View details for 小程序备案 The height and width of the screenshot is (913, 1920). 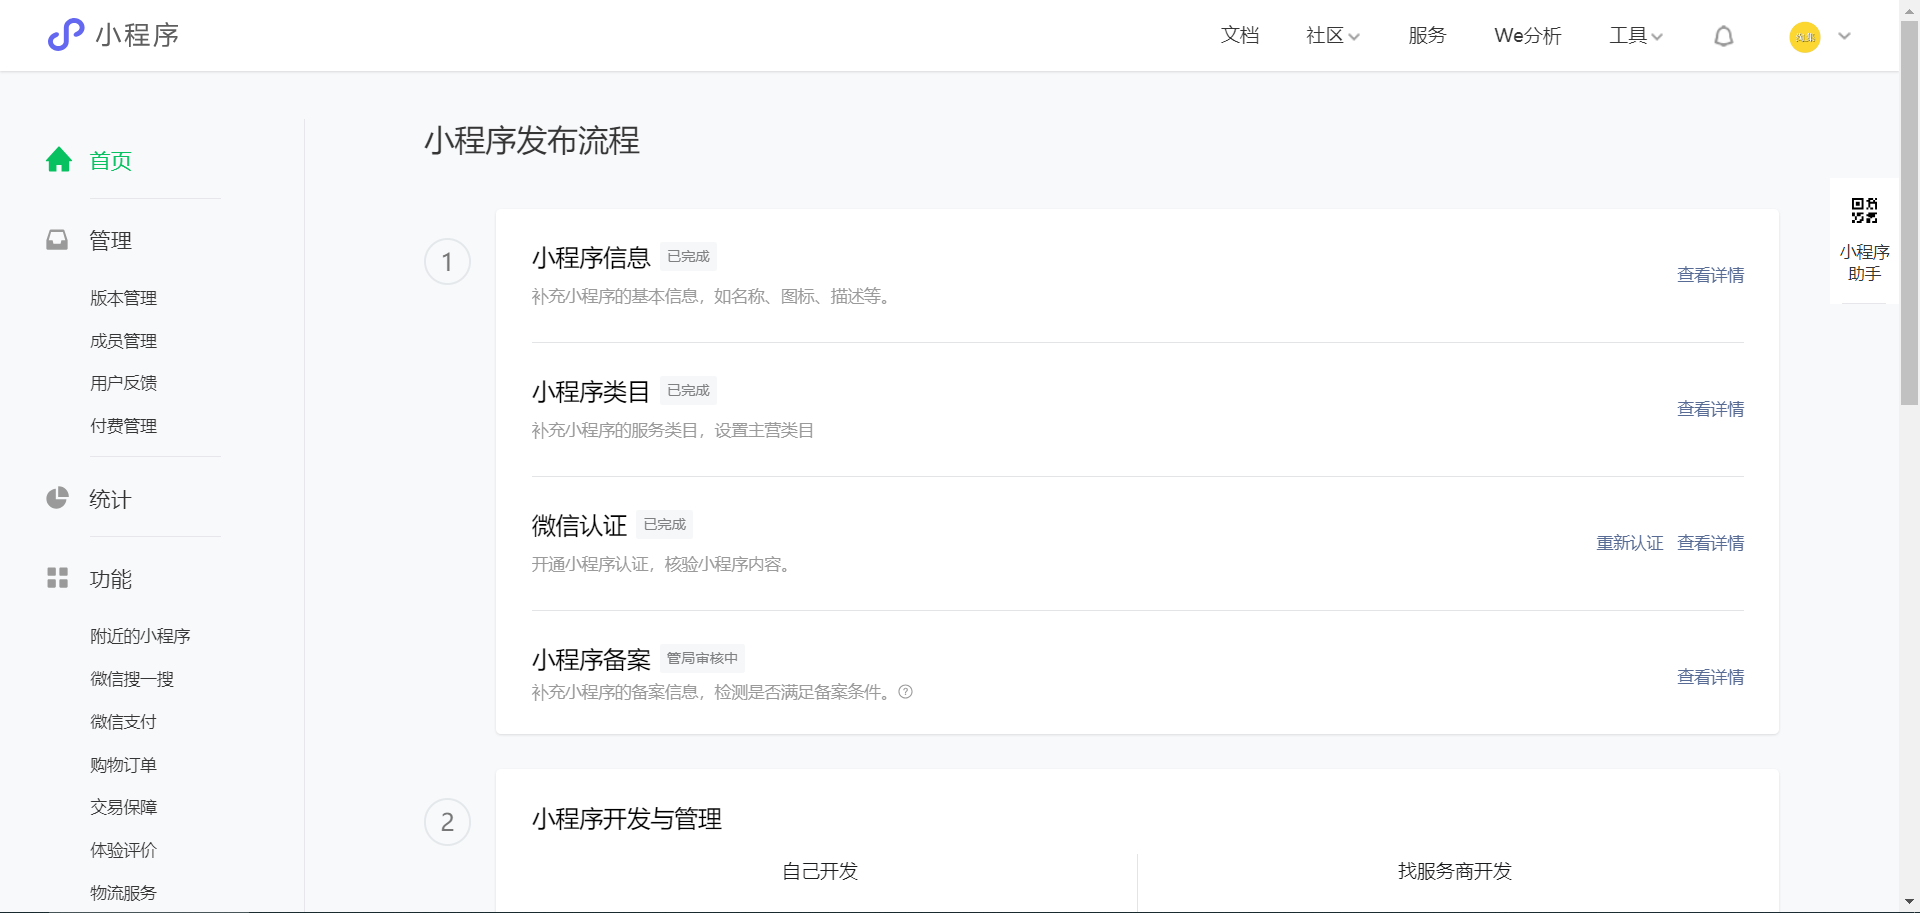1710,677
